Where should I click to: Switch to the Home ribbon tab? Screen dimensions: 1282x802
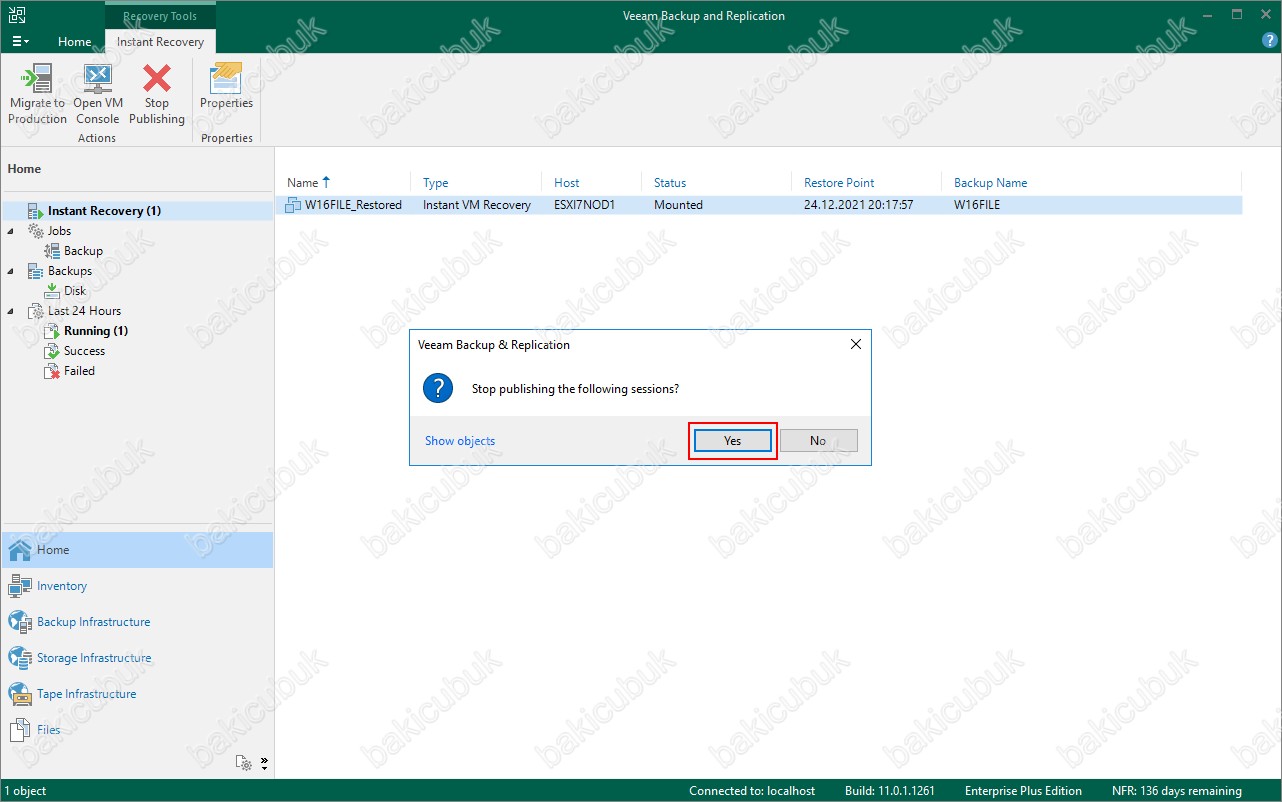click(x=74, y=42)
